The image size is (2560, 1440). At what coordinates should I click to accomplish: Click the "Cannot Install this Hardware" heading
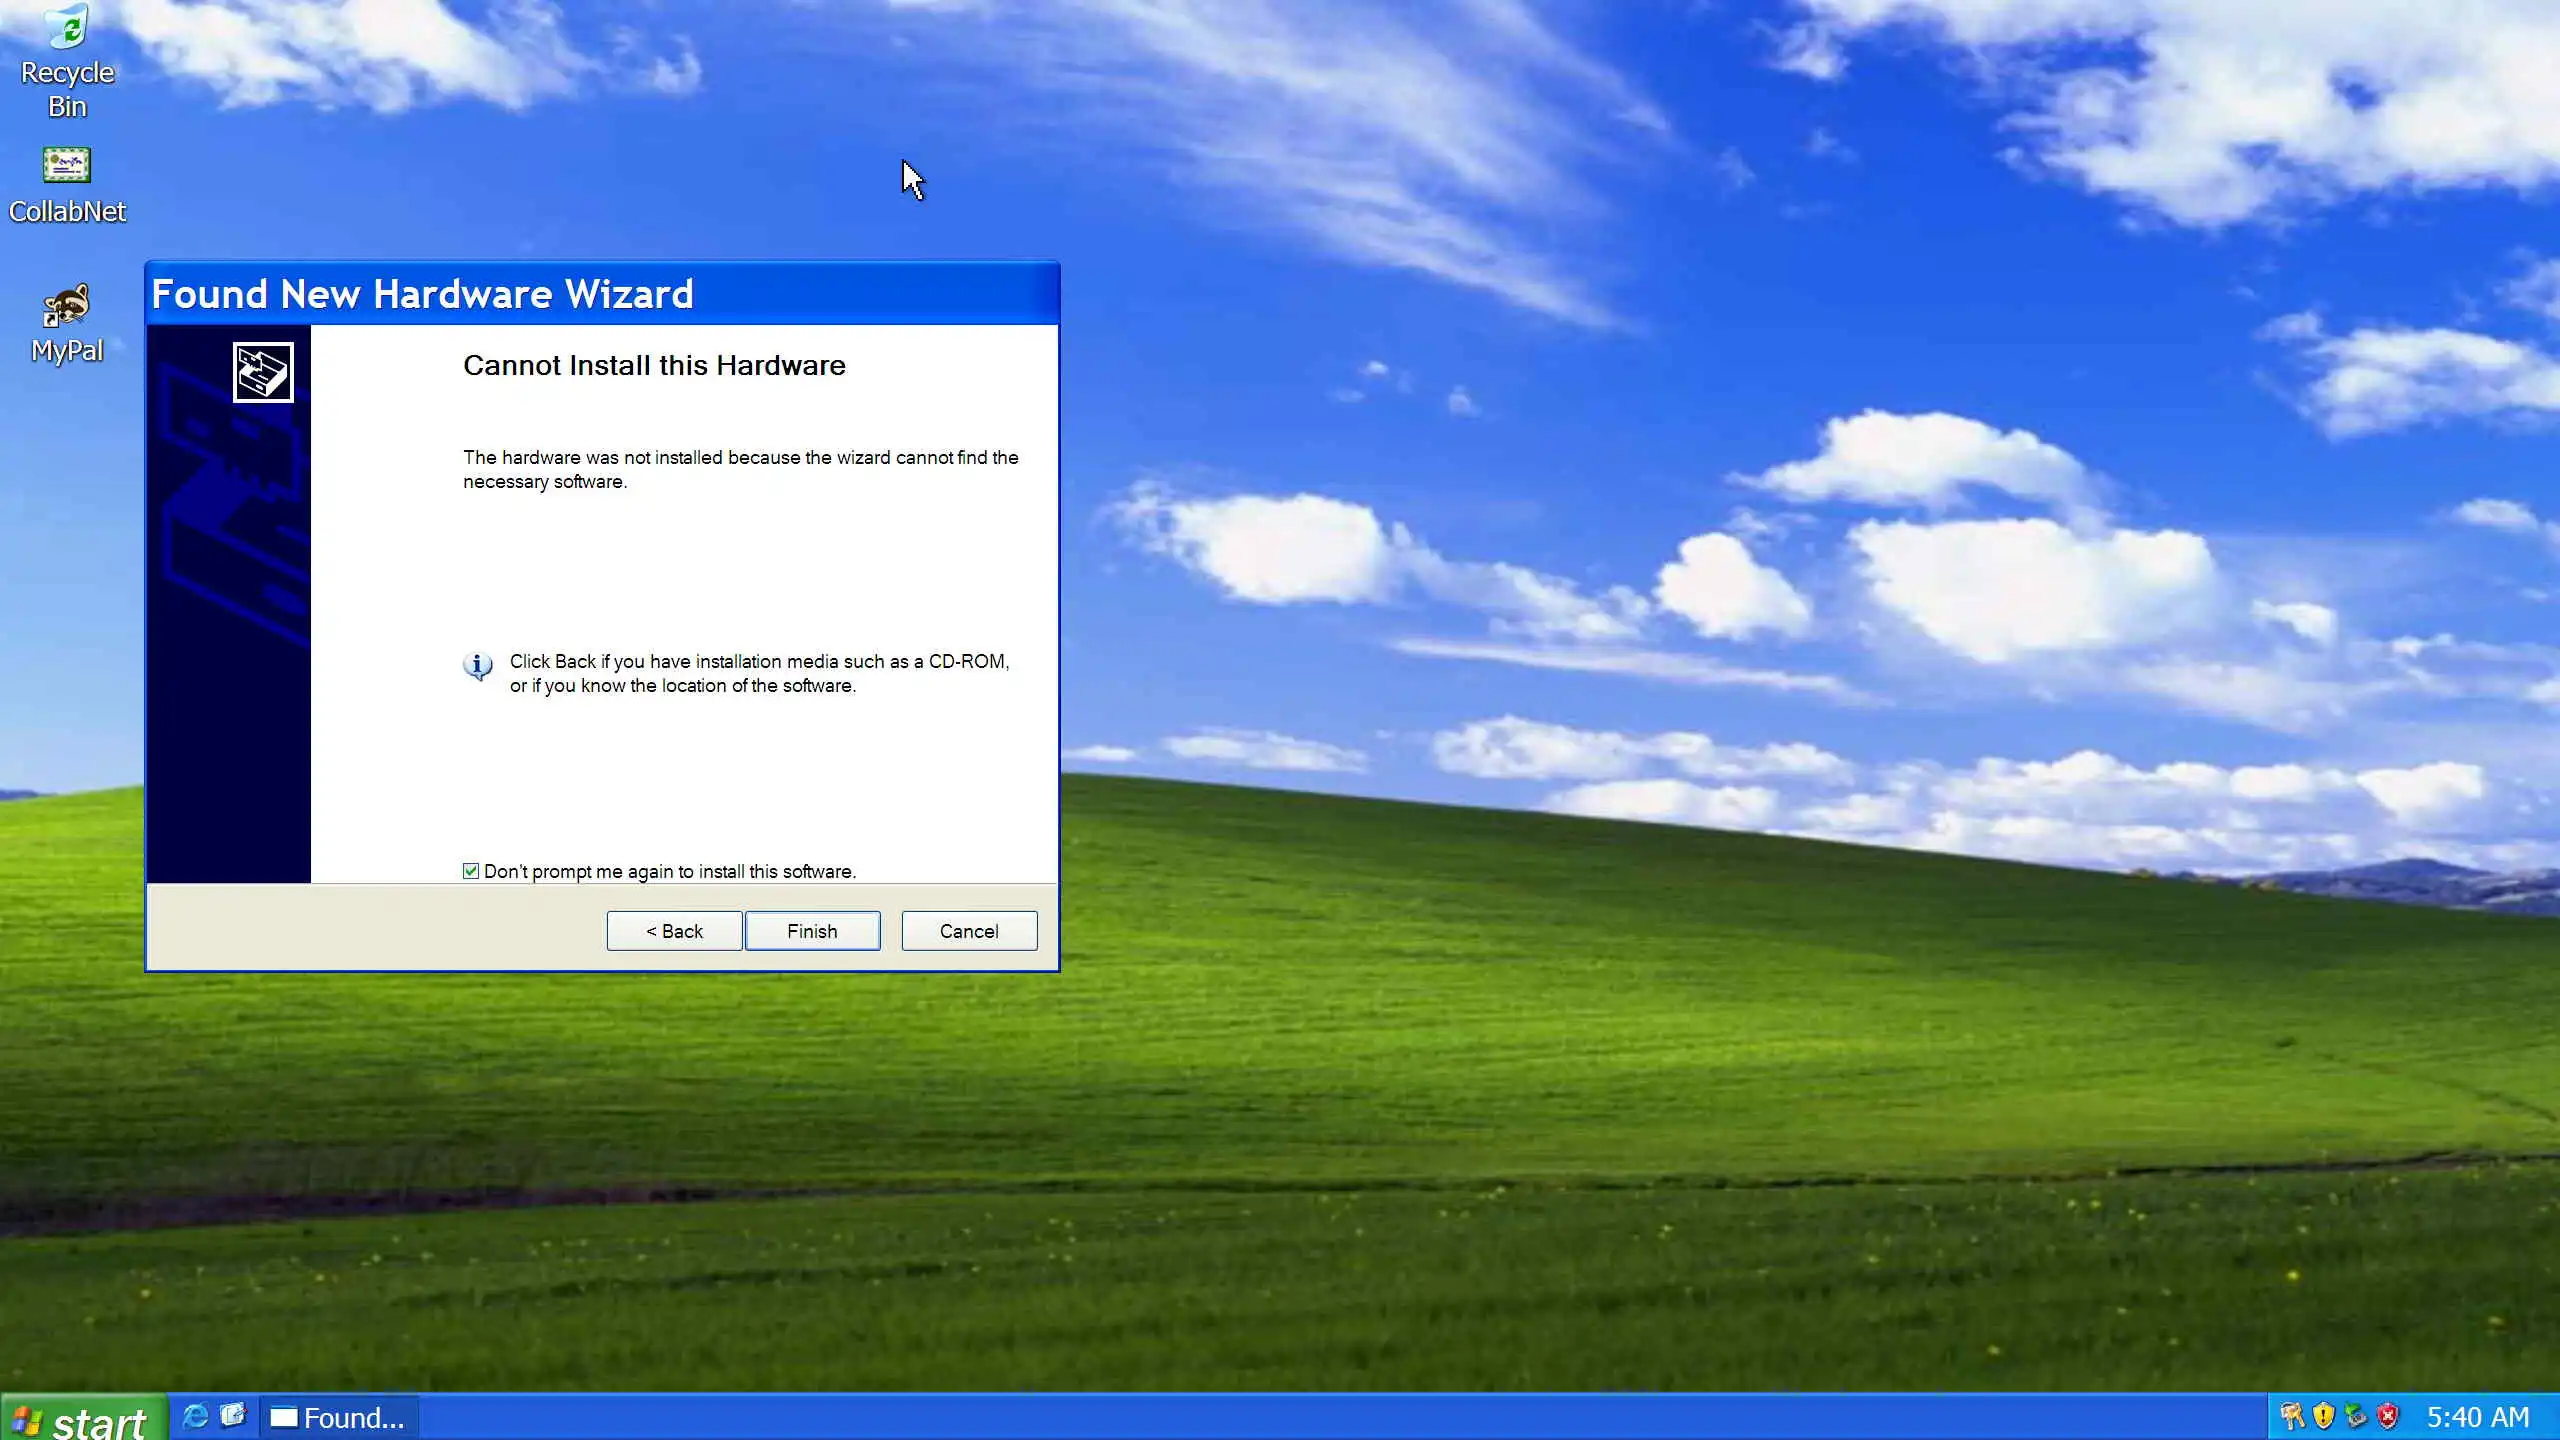(654, 366)
